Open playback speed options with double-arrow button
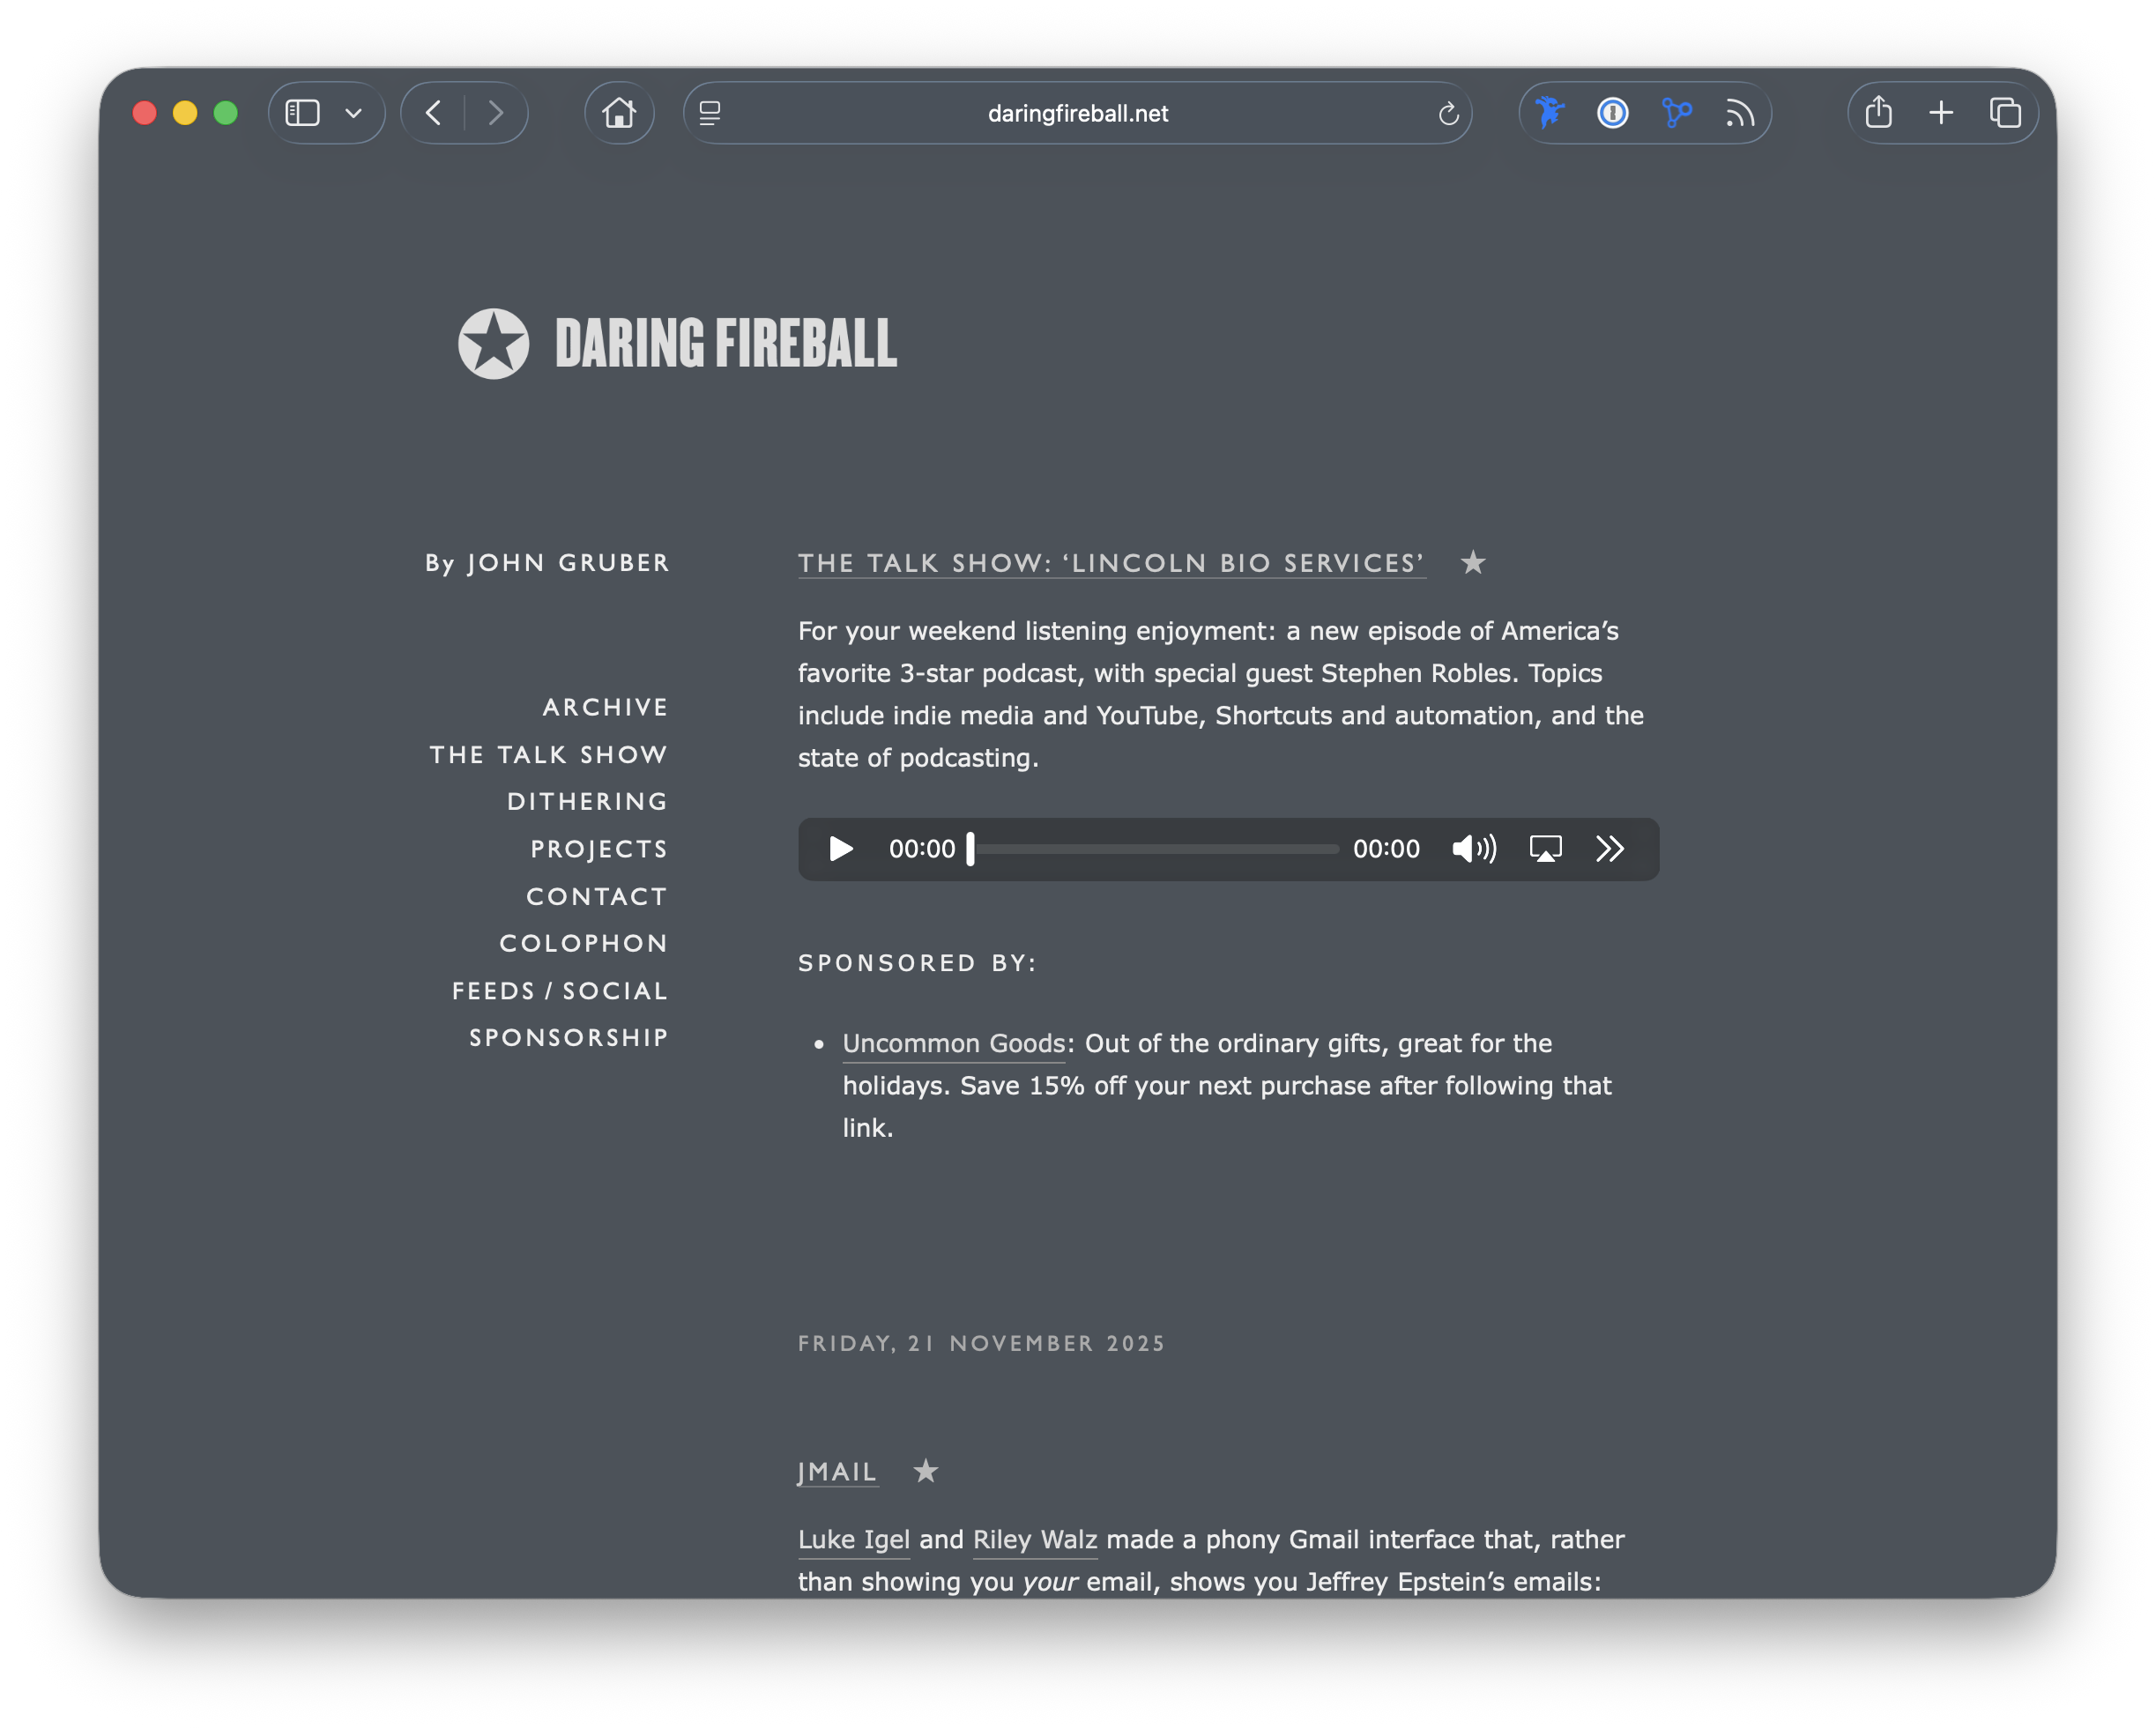2156x1729 pixels. click(x=1610, y=849)
